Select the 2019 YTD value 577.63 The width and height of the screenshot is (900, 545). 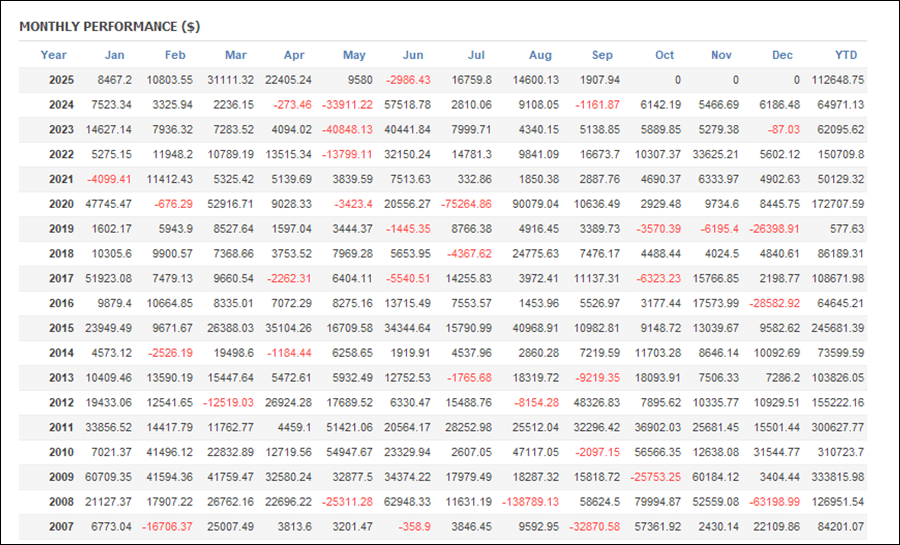(845, 229)
